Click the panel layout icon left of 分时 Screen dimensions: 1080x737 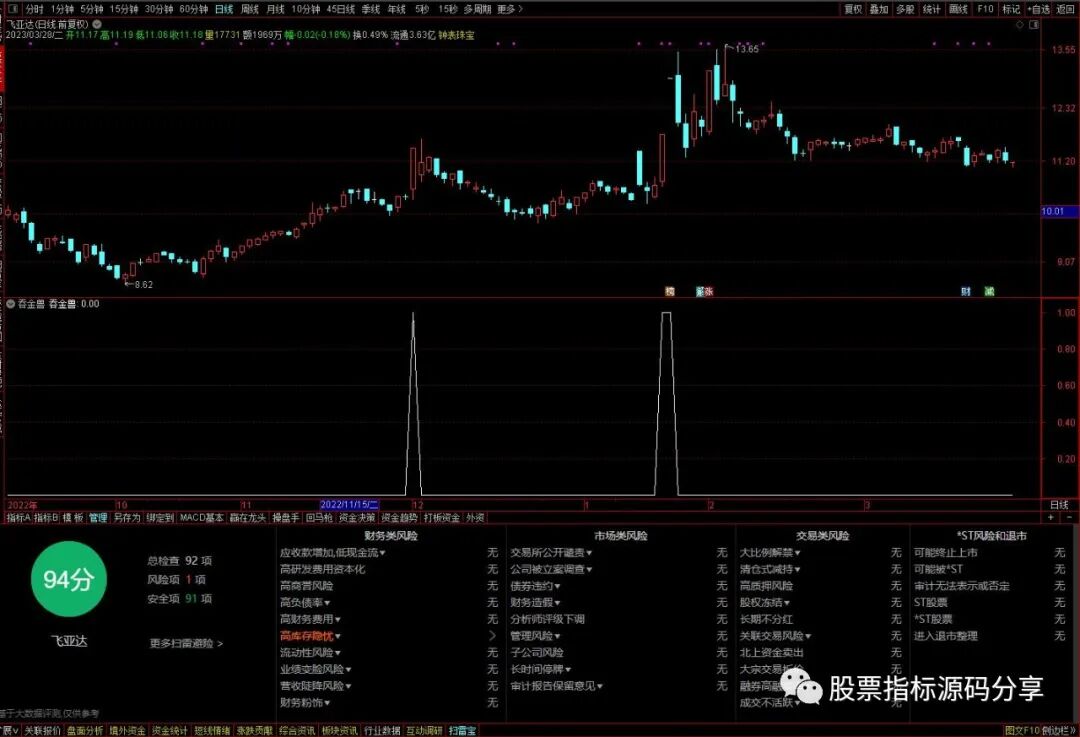pos(13,9)
